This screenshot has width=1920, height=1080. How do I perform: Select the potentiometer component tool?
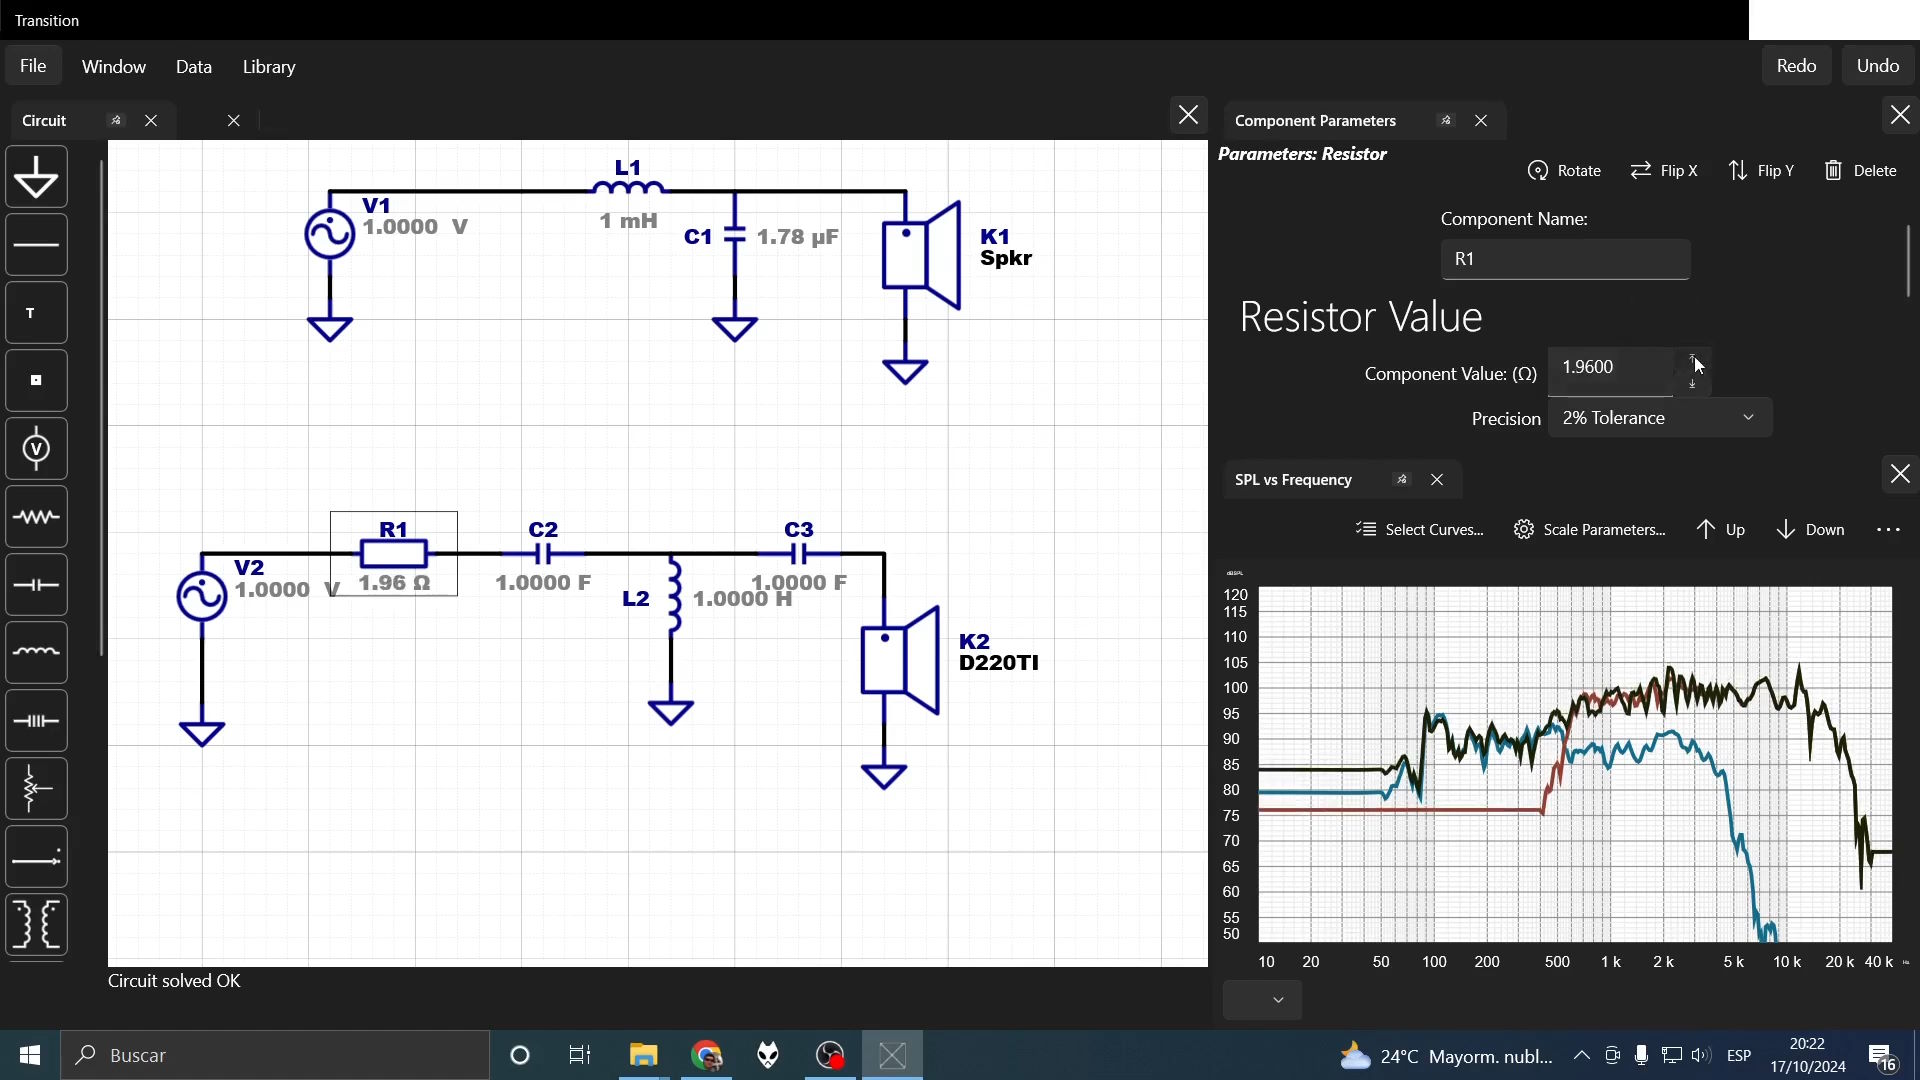(x=36, y=789)
